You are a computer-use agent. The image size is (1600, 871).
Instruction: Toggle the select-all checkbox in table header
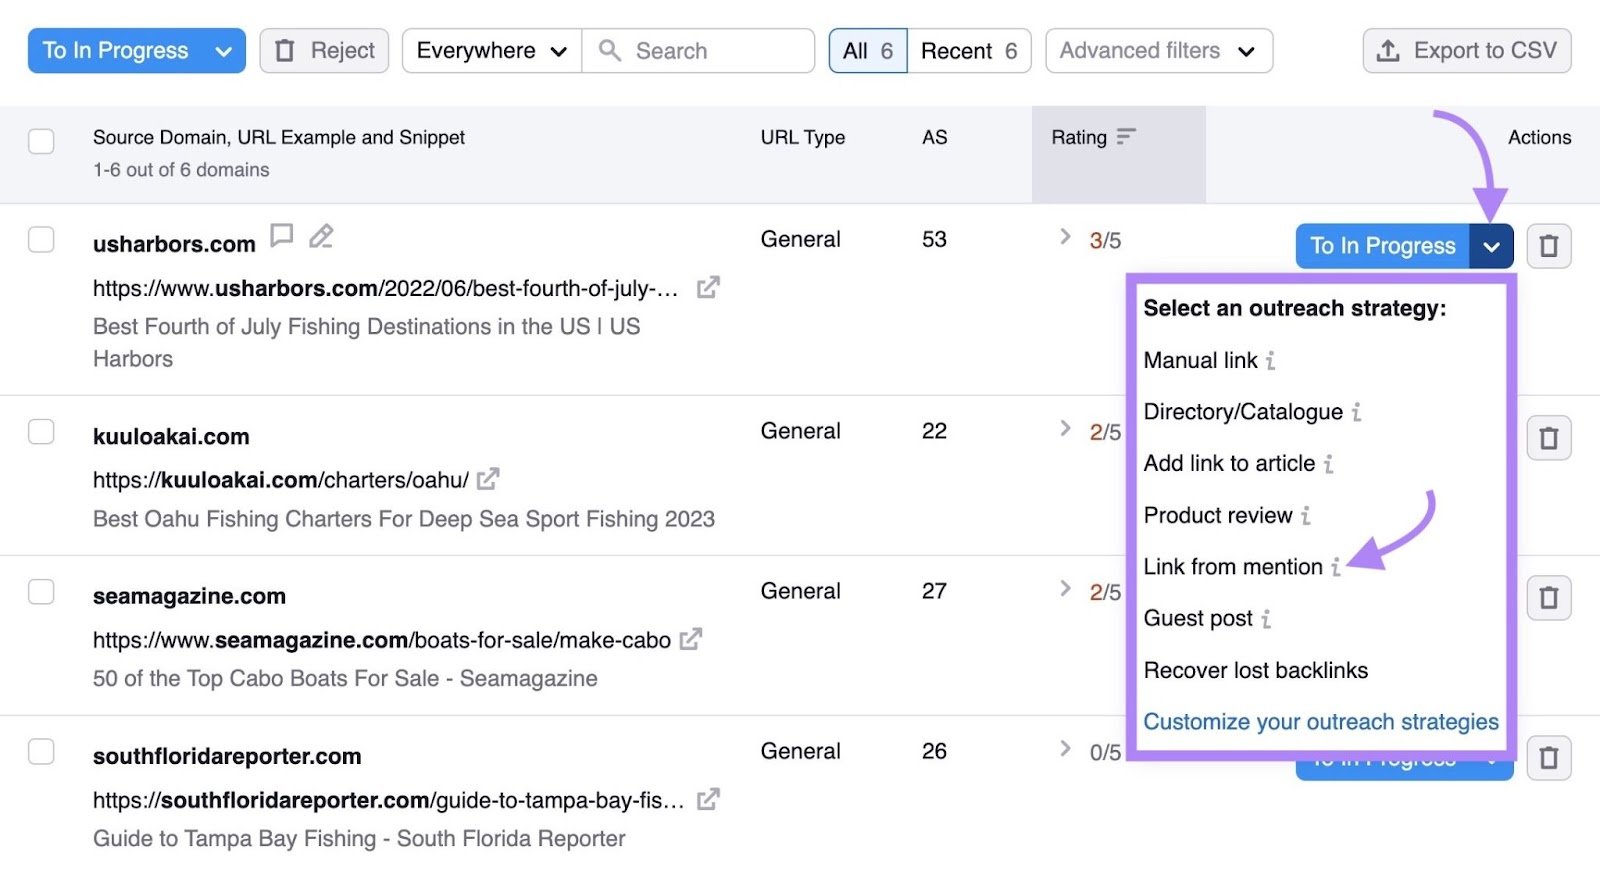pyautogui.click(x=41, y=141)
